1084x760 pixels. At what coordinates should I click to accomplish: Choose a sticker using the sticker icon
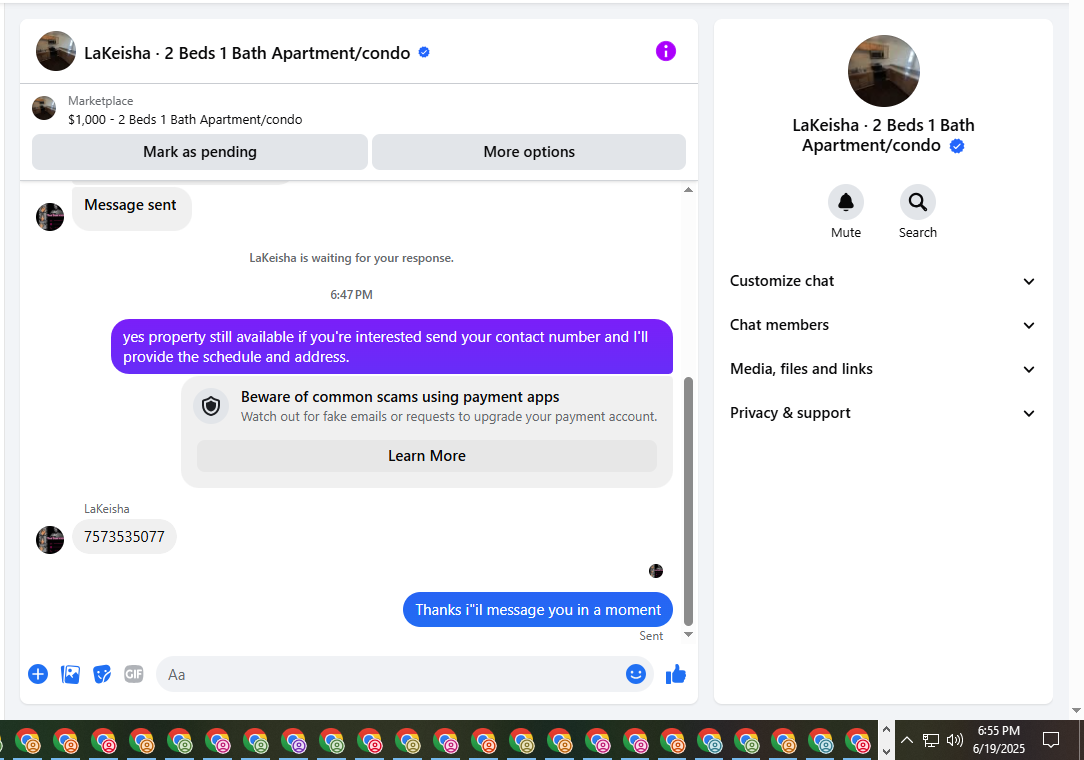[102, 674]
